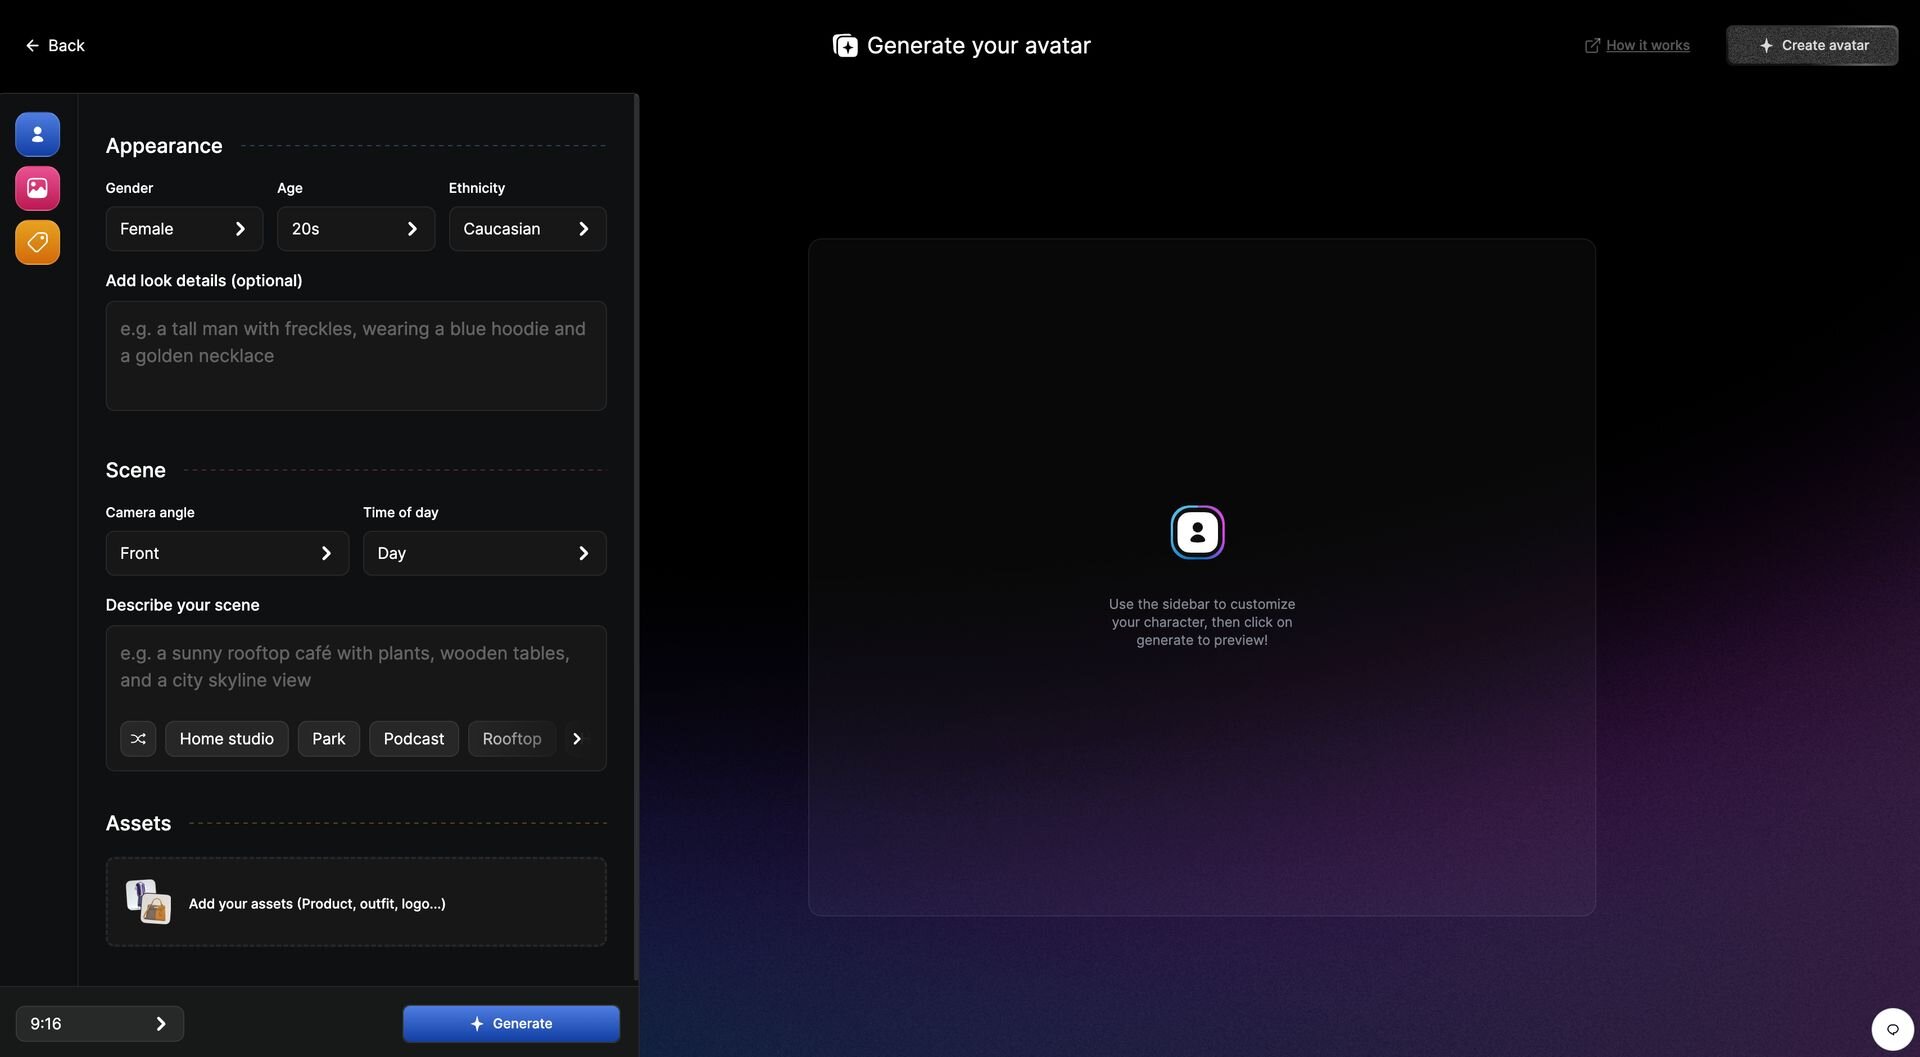Show more scene presets with right arrow

point(577,739)
